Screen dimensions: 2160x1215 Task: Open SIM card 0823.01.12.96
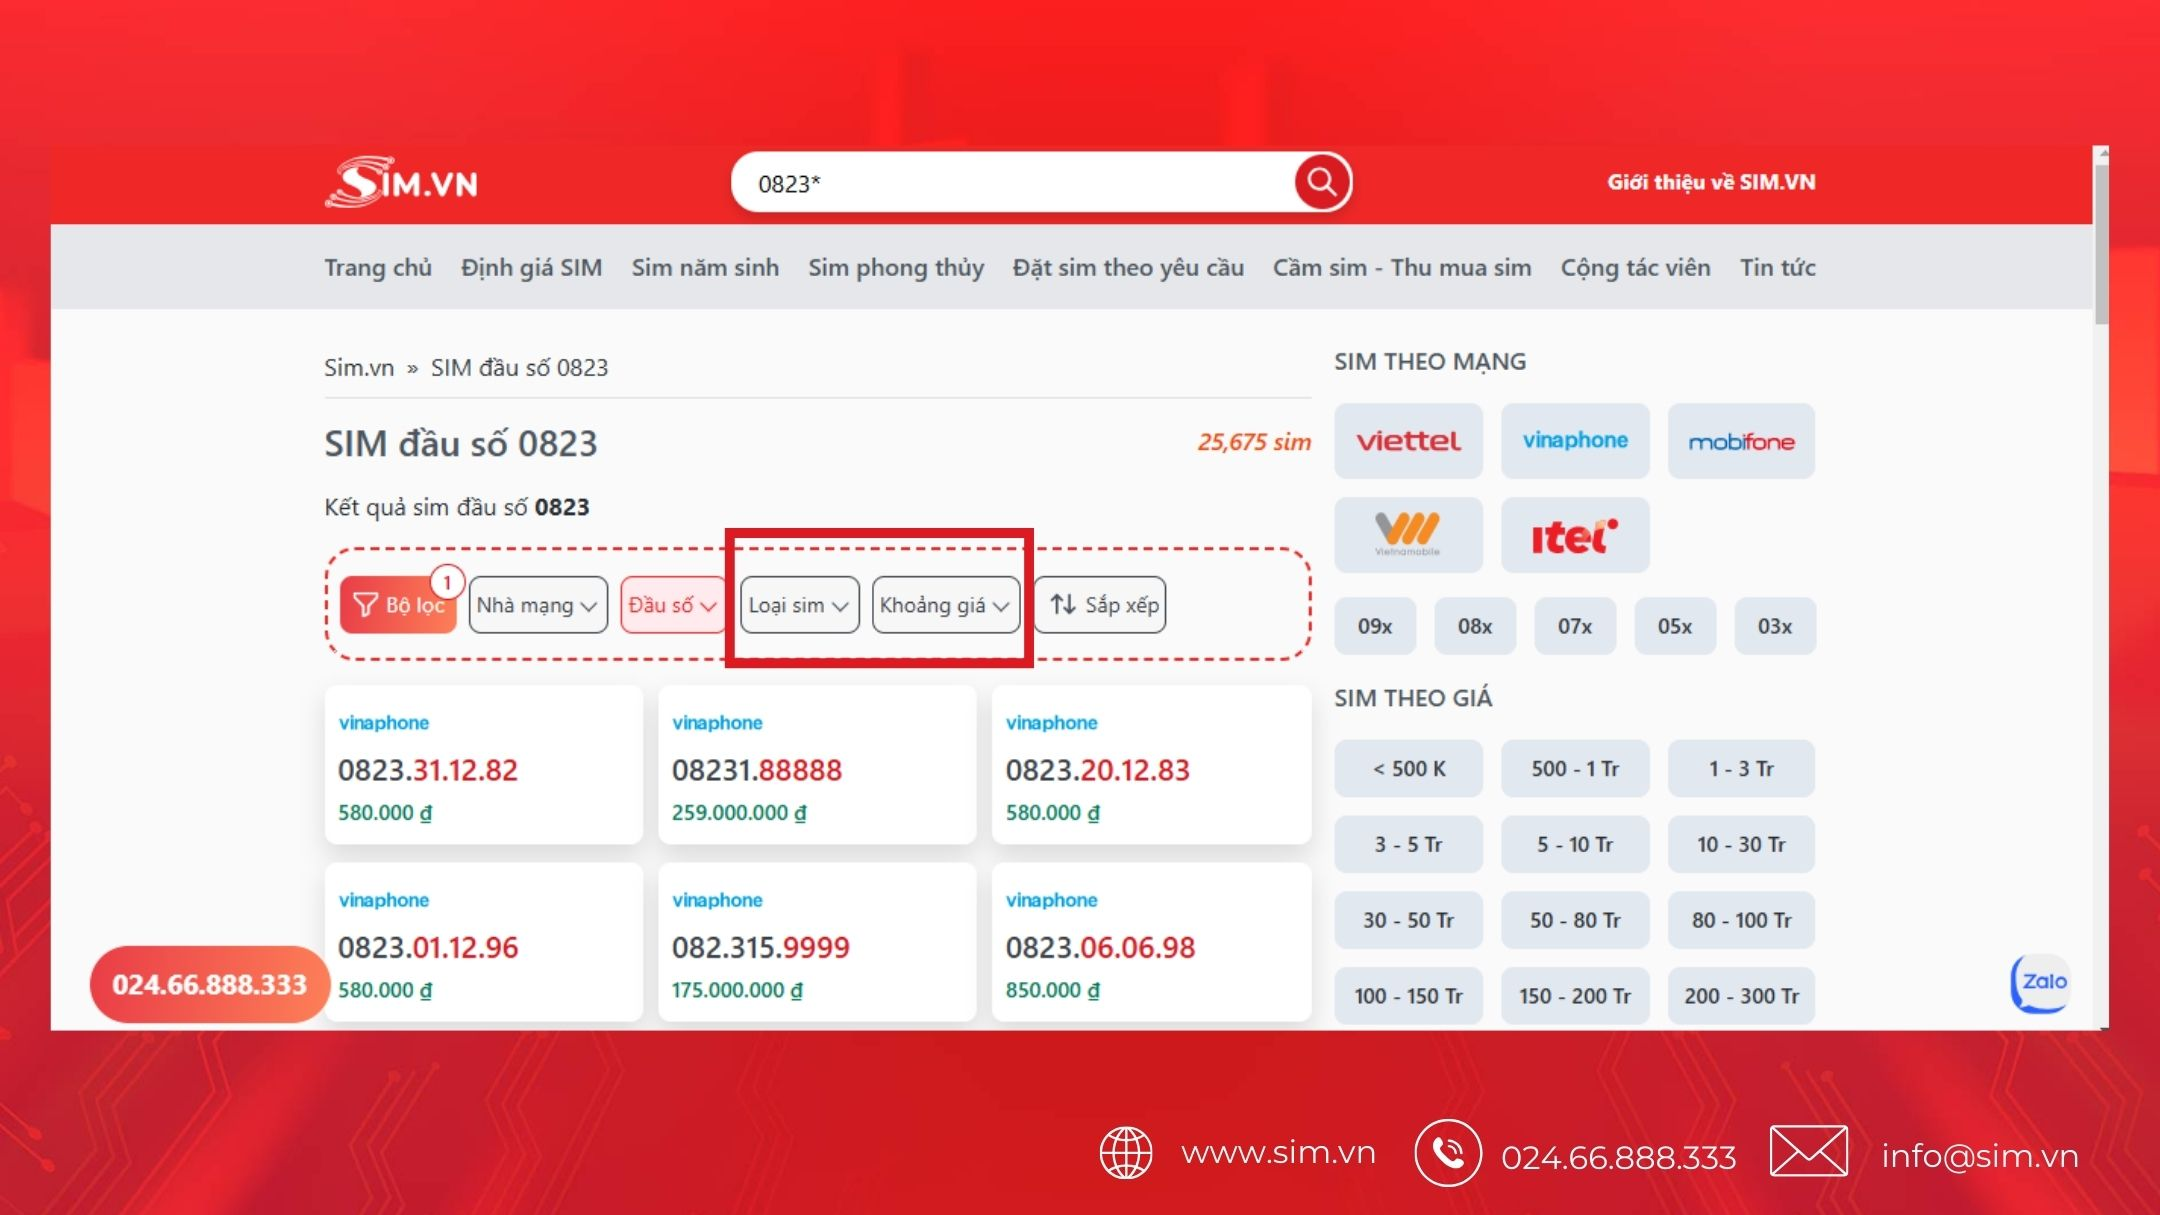tap(483, 942)
